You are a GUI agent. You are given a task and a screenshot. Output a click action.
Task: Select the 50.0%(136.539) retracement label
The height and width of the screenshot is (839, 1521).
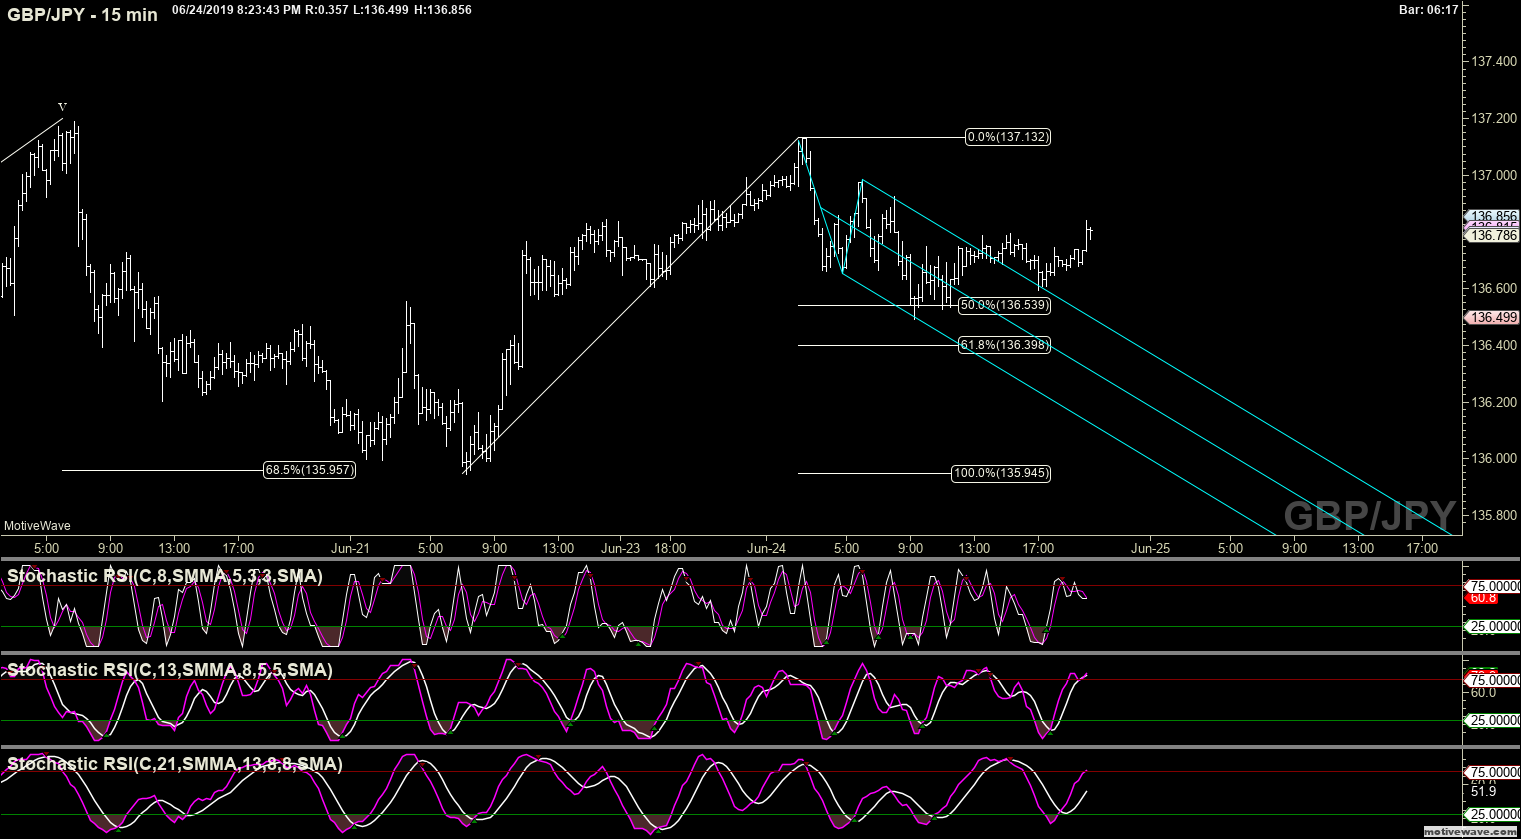[1004, 305]
